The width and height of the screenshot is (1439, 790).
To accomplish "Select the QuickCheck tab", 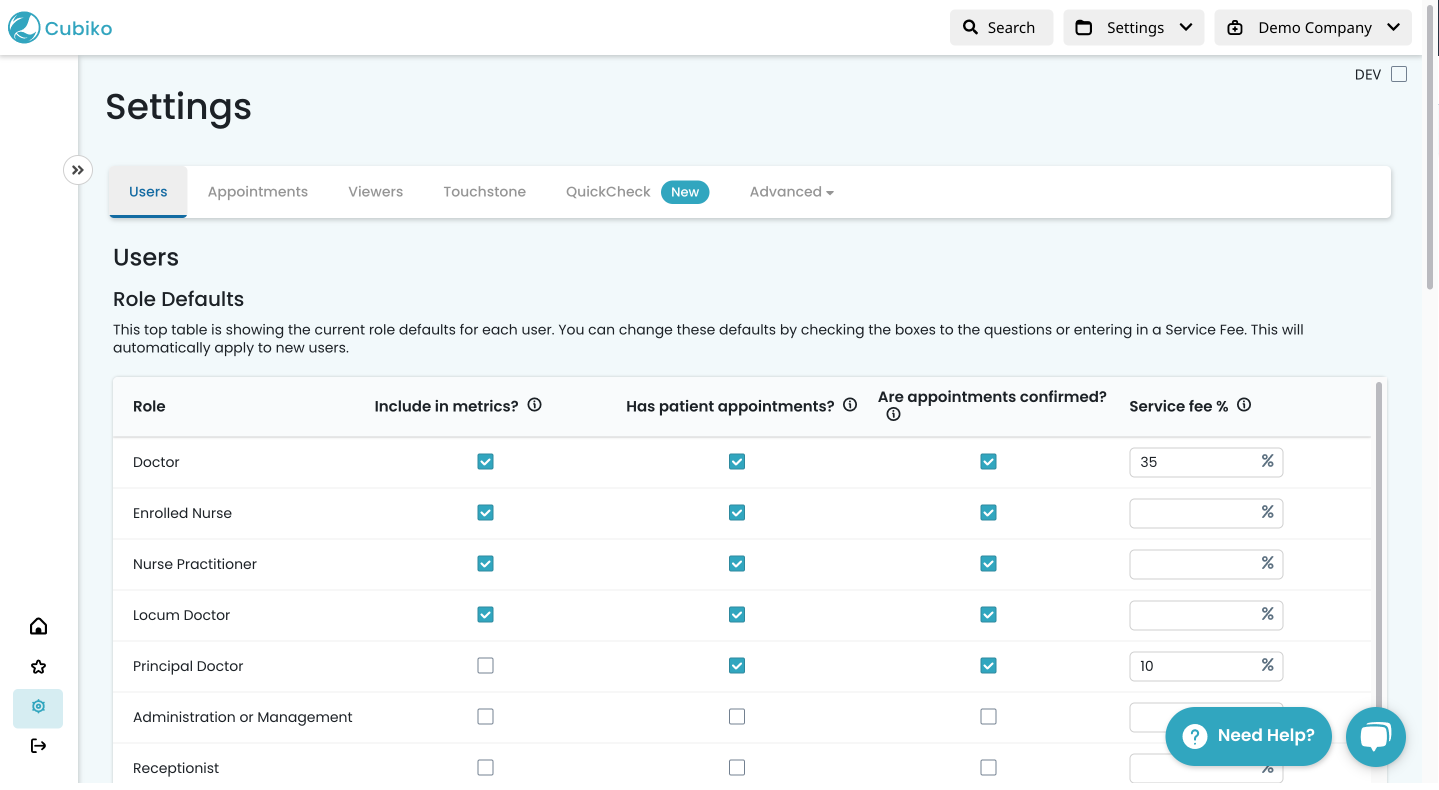I will tap(607, 191).
